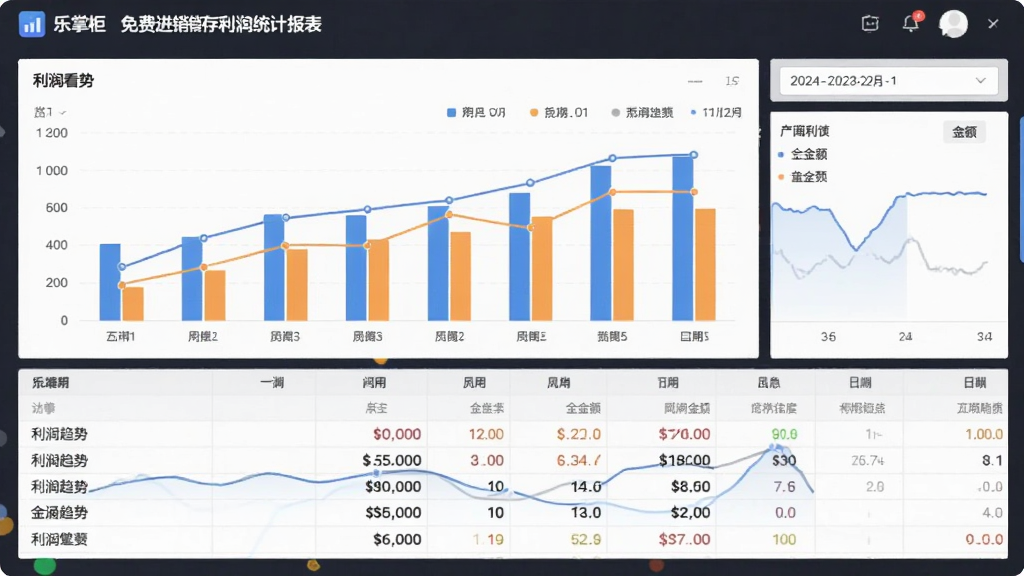Expand the date dropdown chevron arrow

pyautogui.click(x=980, y=81)
